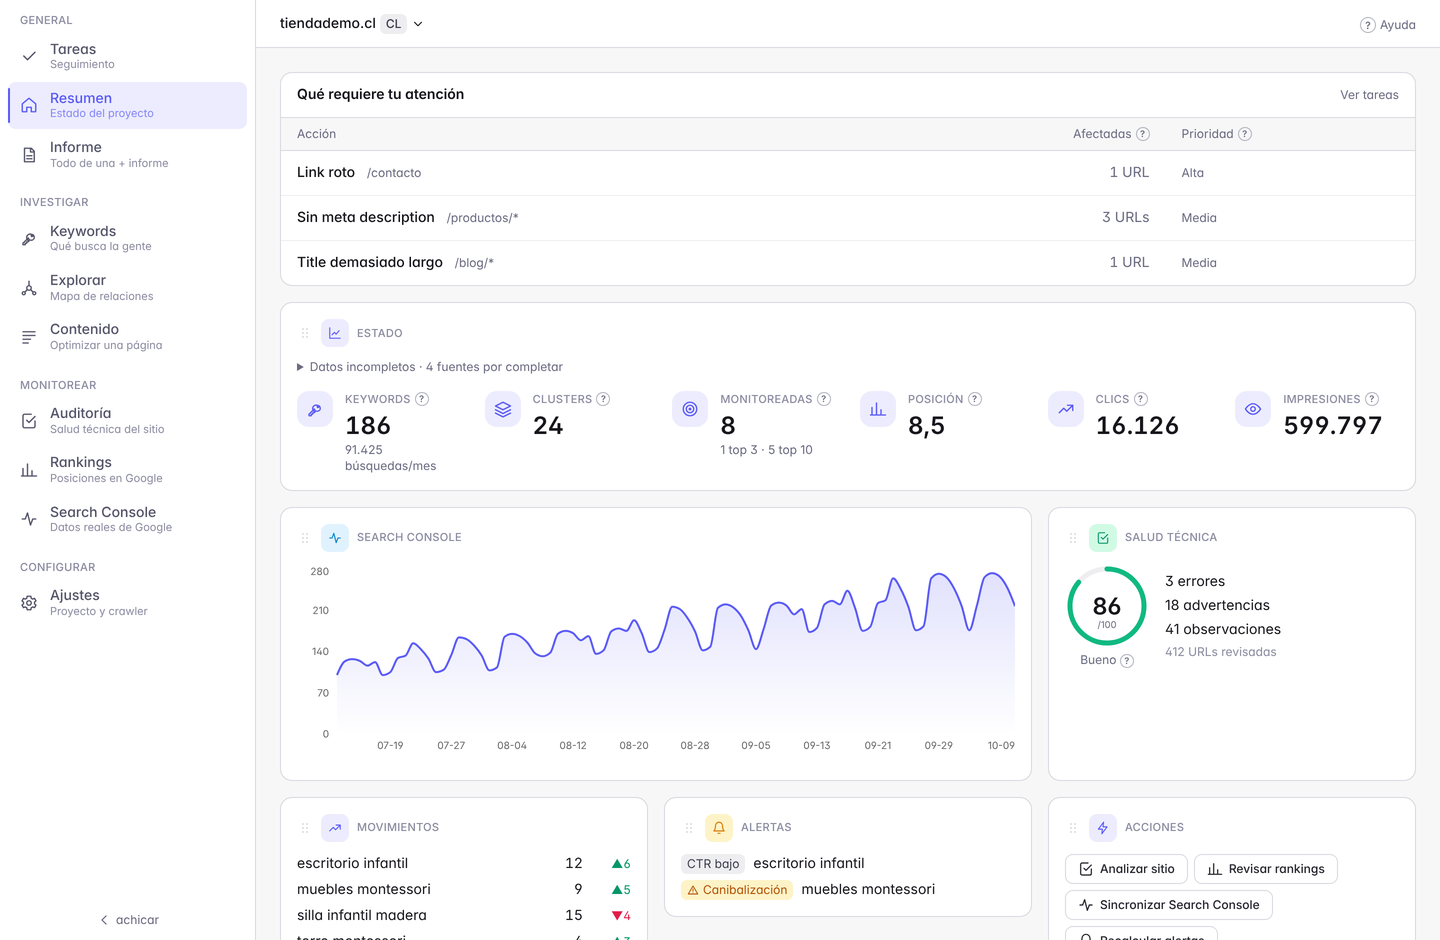Open Informe in the sidebar
The image size is (1440, 940).
(127, 154)
